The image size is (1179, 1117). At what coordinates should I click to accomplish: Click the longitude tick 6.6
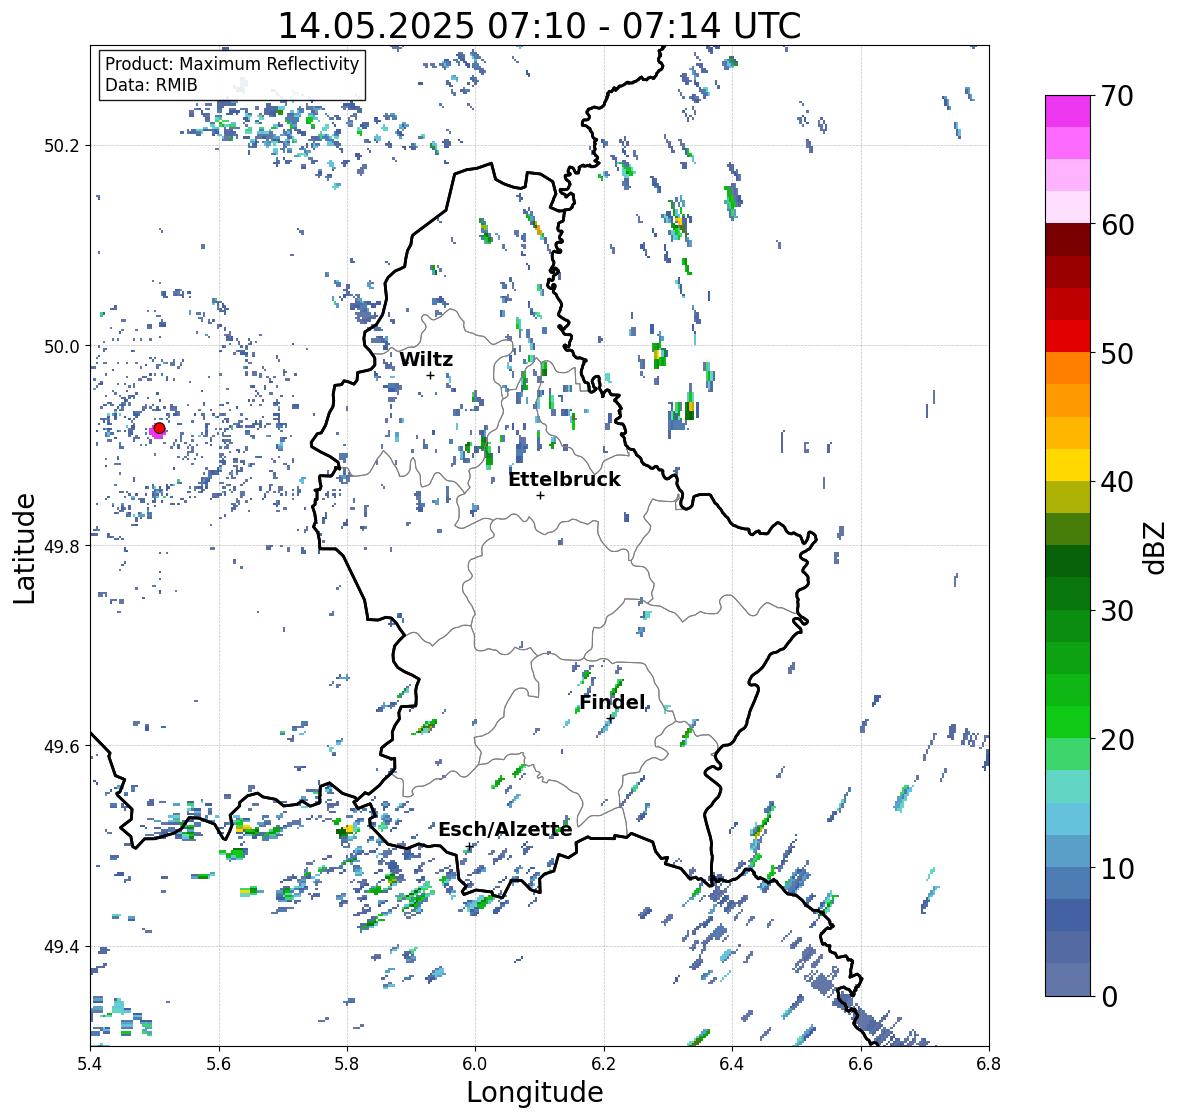click(x=861, y=1064)
